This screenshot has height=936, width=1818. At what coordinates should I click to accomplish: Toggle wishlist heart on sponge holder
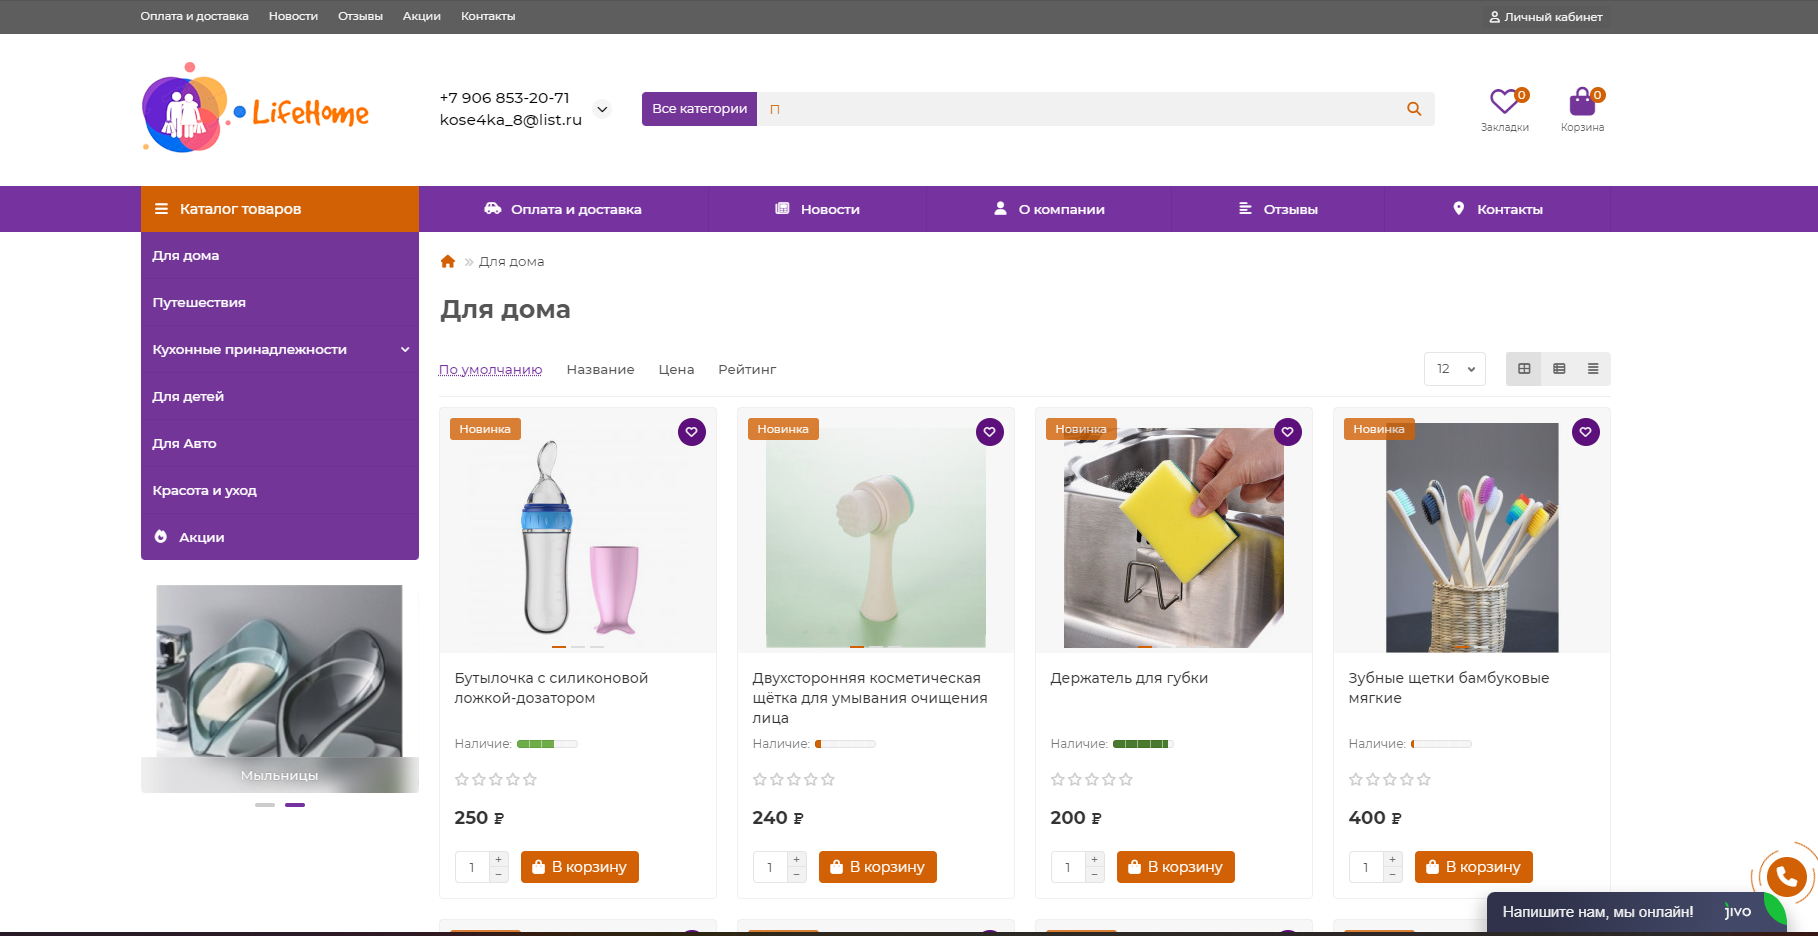tap(1288, 432)
